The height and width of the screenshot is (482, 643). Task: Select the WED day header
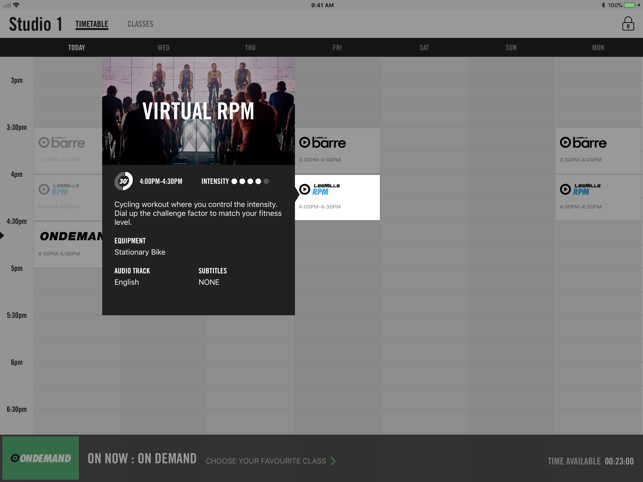tap(163, 48)
